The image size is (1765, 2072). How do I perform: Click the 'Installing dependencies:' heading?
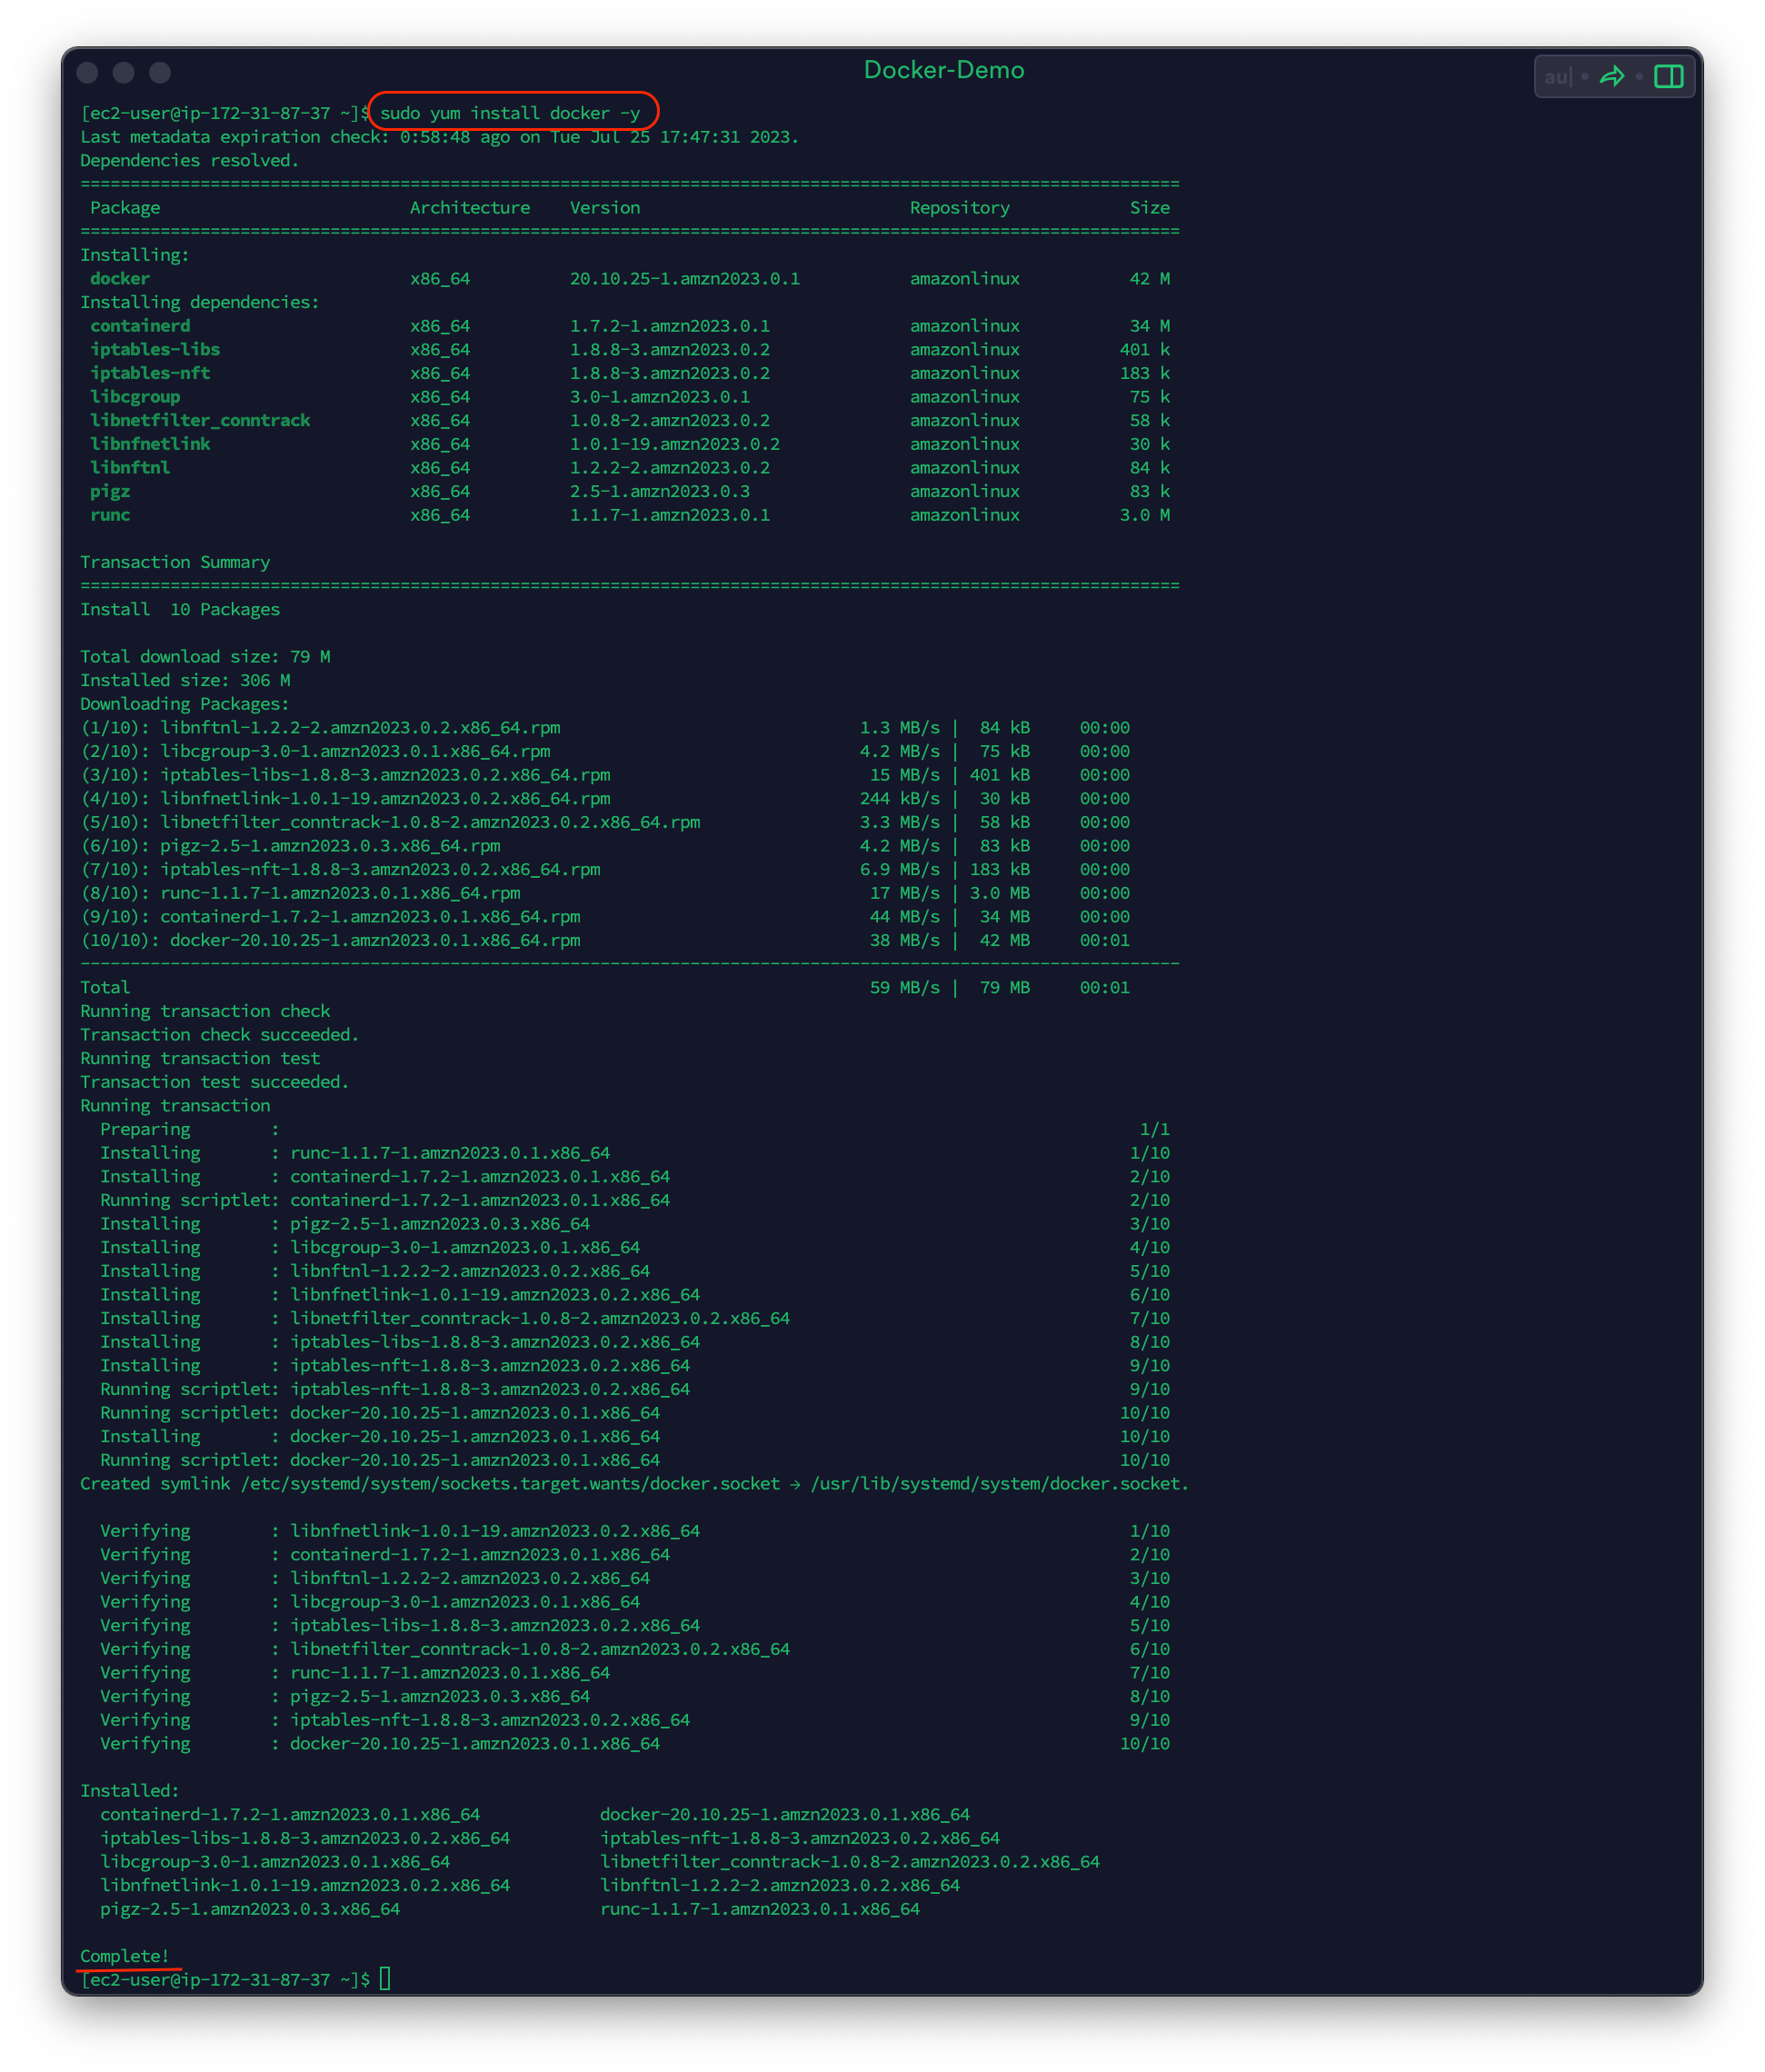coord(200,302)
